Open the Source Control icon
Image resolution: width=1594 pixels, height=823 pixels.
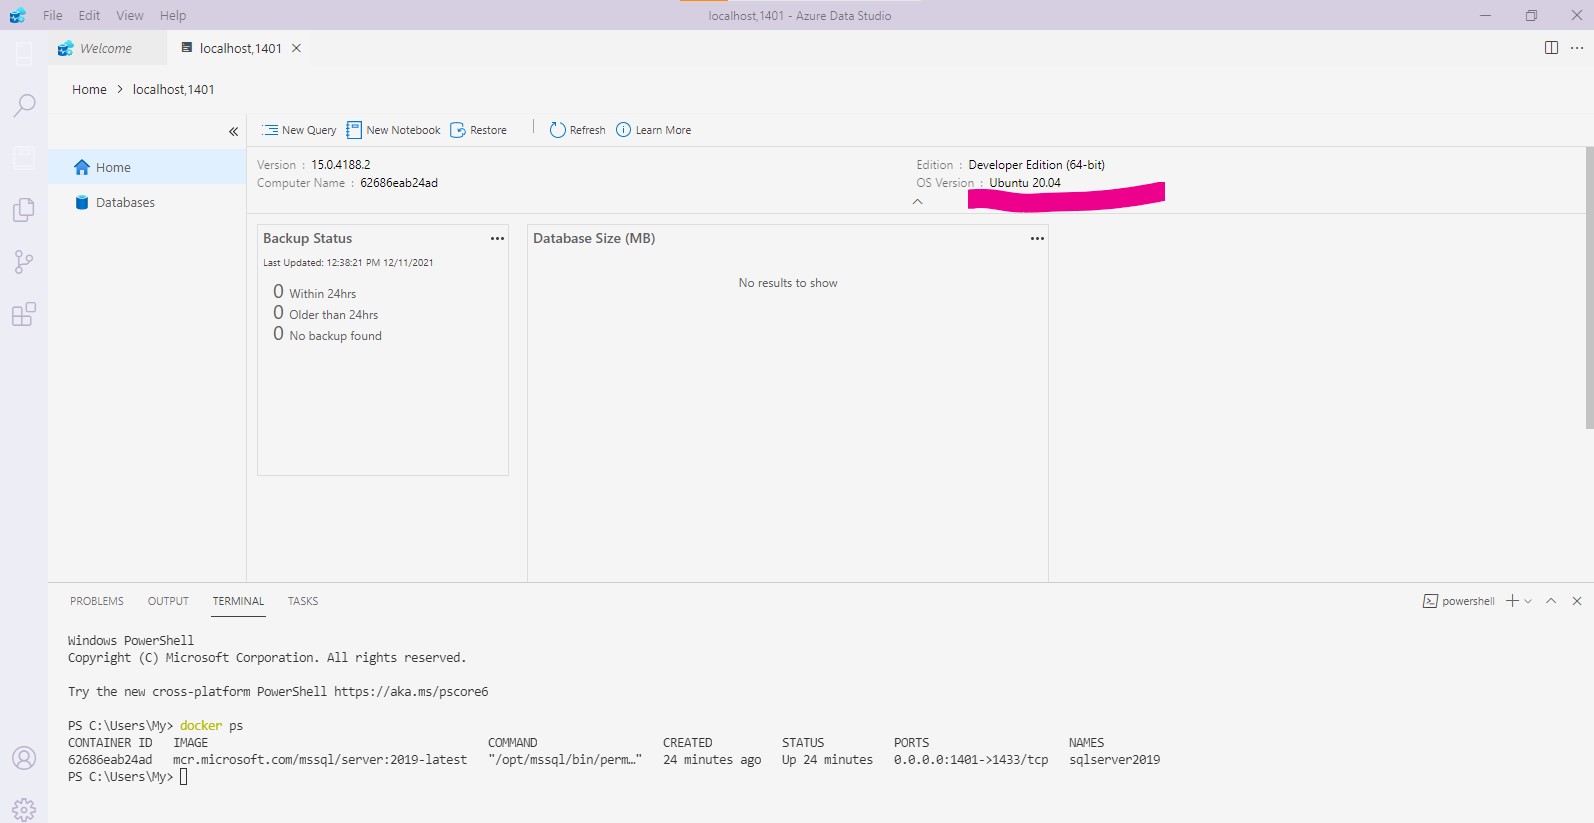(x=24, y=262)
